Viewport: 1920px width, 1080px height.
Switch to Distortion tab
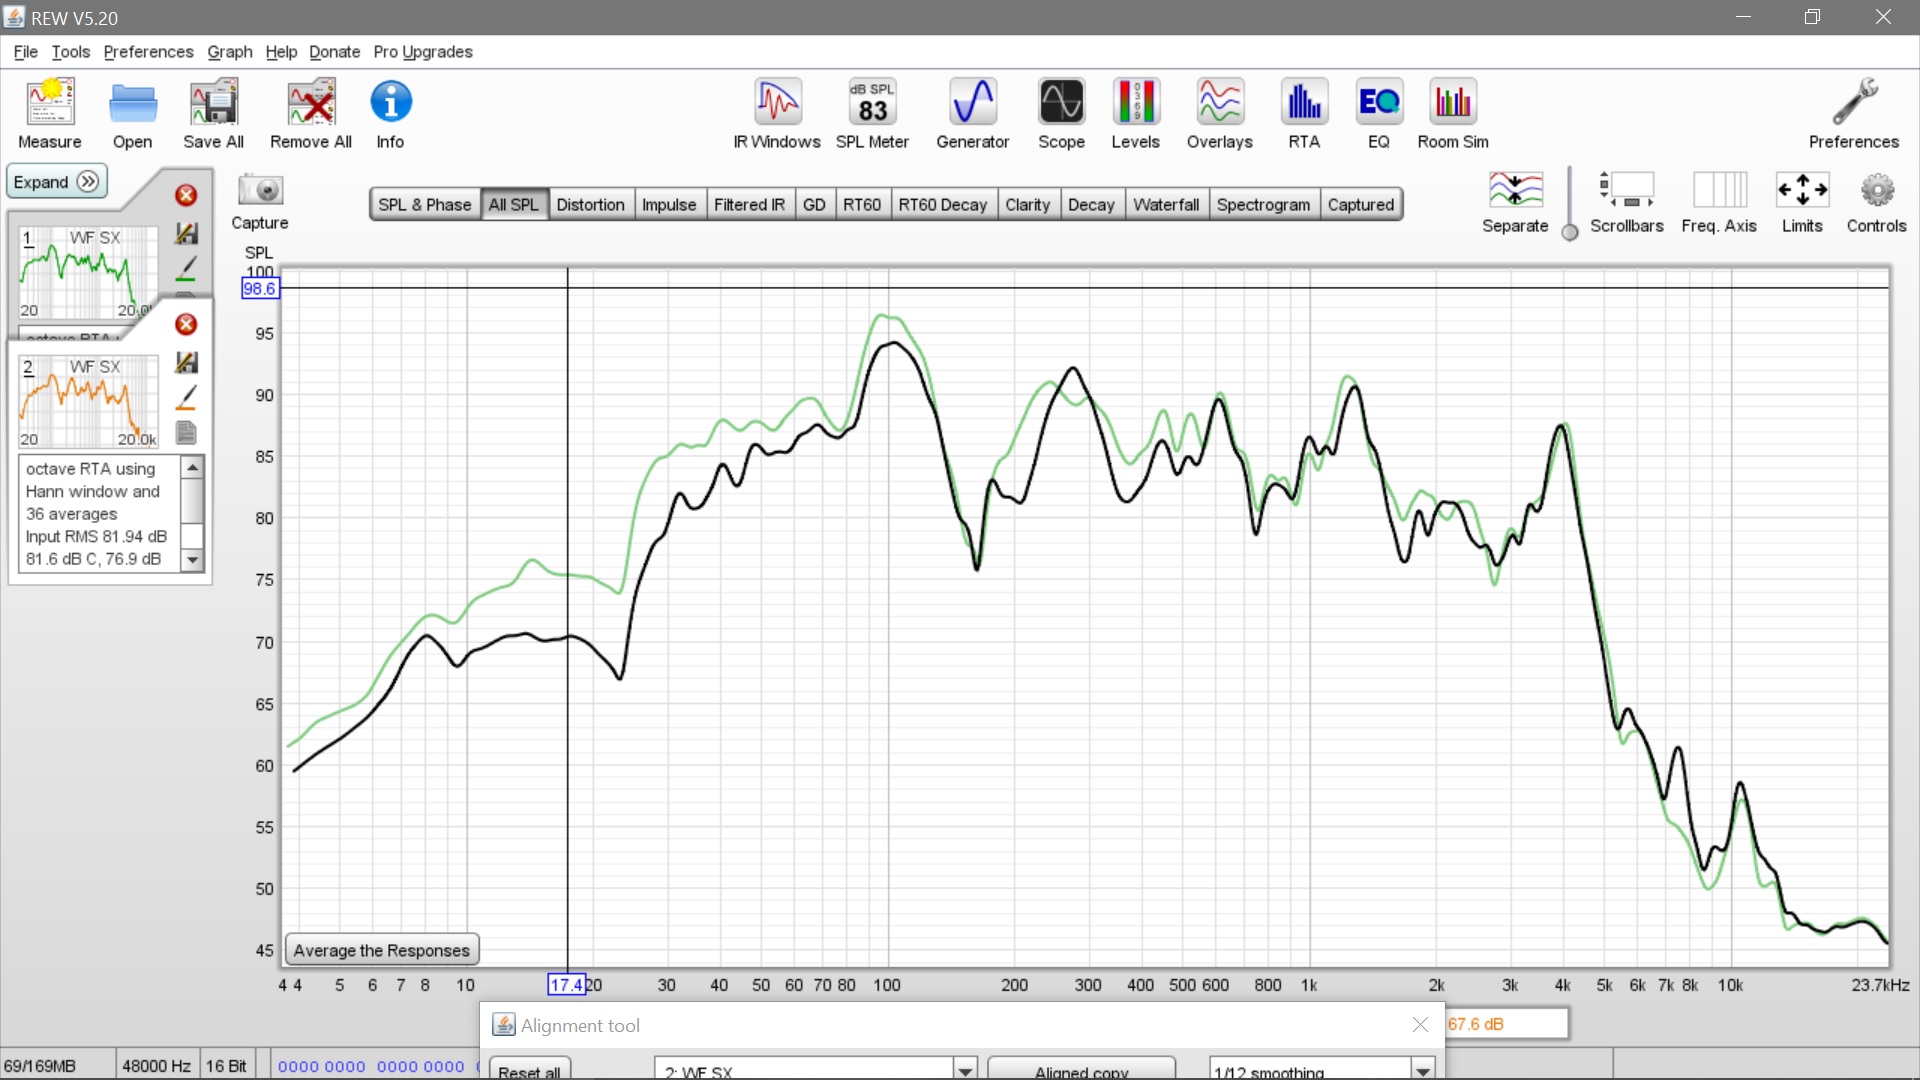pos(590,205)
